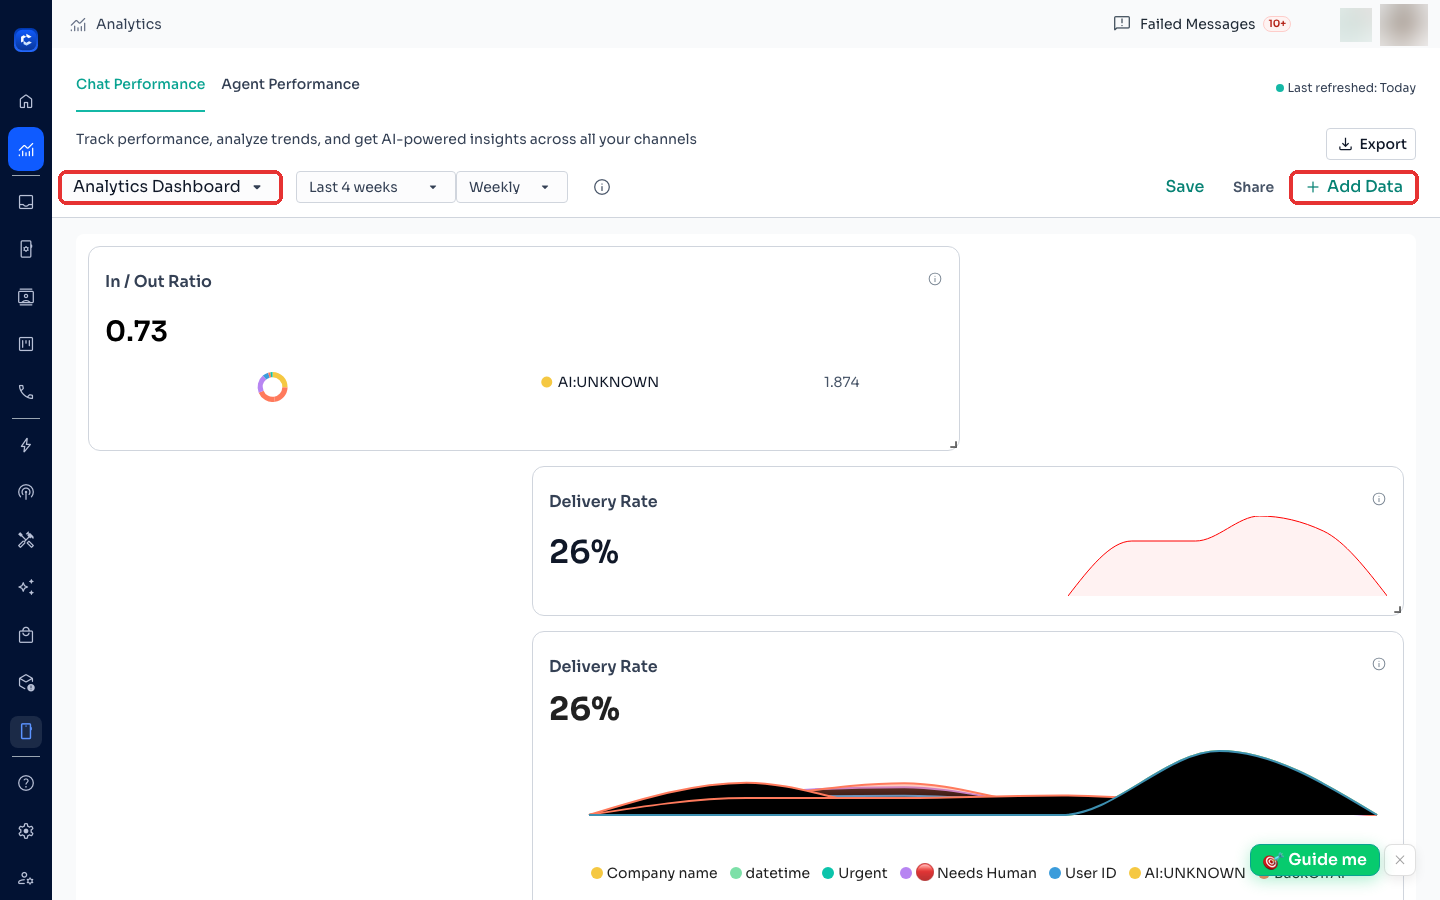
Task: Click resize handle of In / Out Ratio card
Action: click(x=954, y=445)
